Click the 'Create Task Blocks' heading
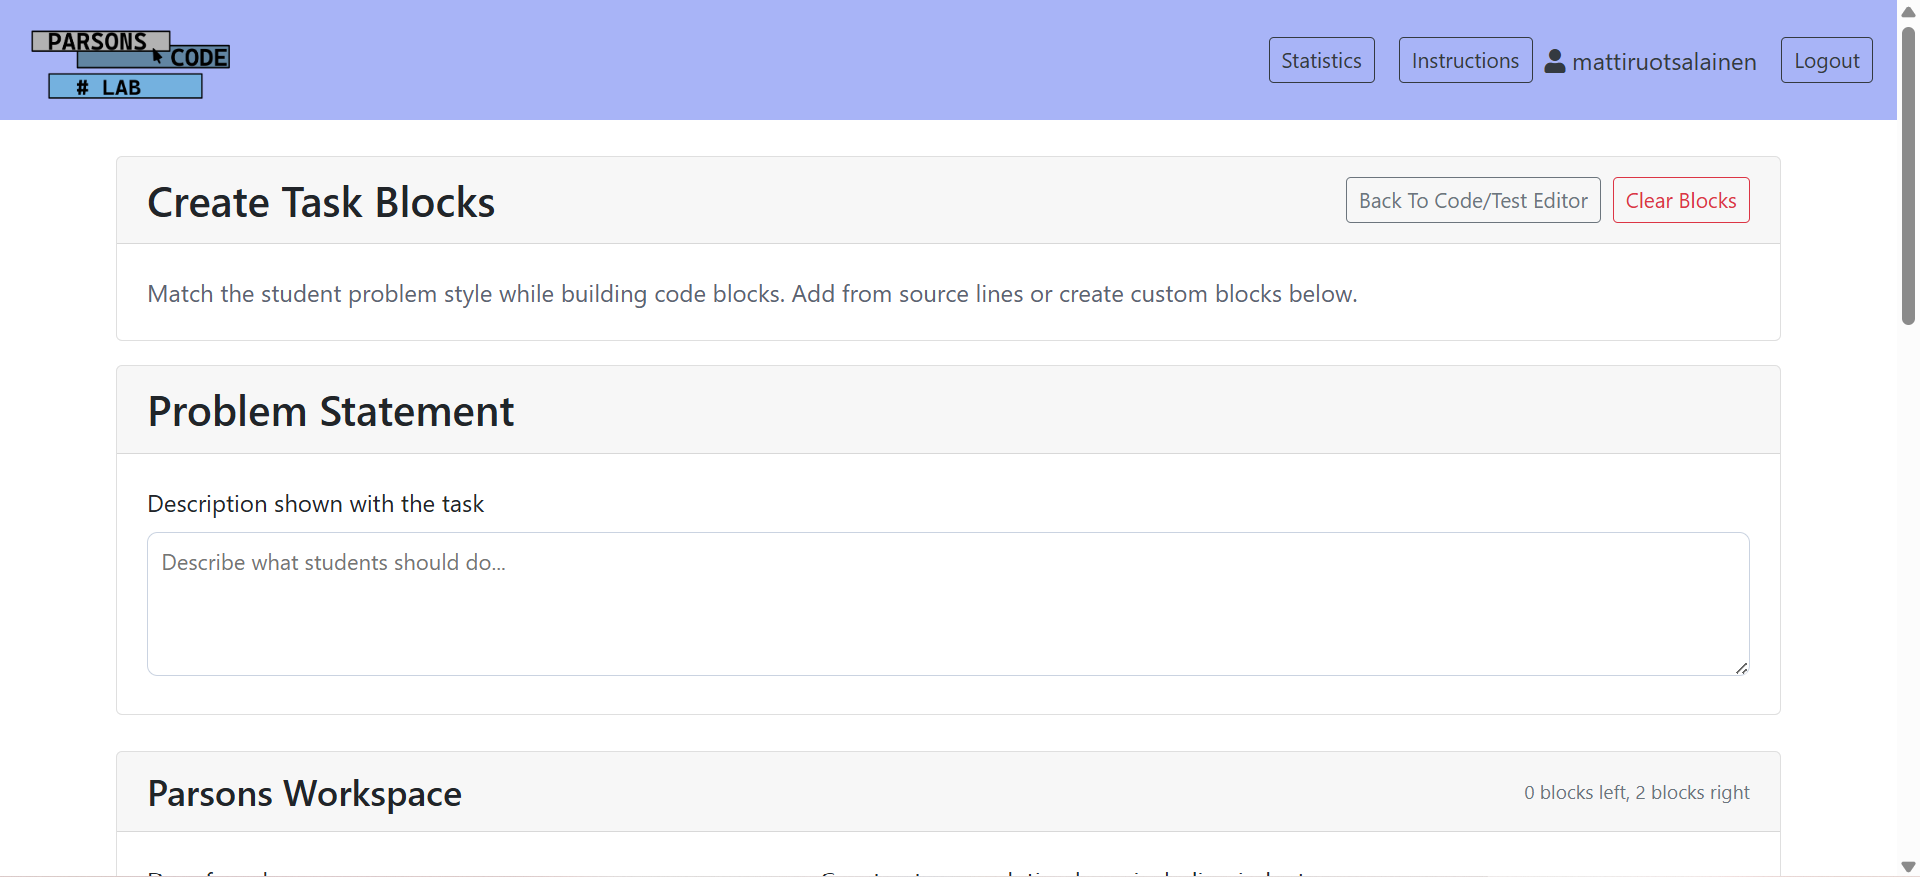The width and height of the screenshot is (1920, 877). pos(321,202)
